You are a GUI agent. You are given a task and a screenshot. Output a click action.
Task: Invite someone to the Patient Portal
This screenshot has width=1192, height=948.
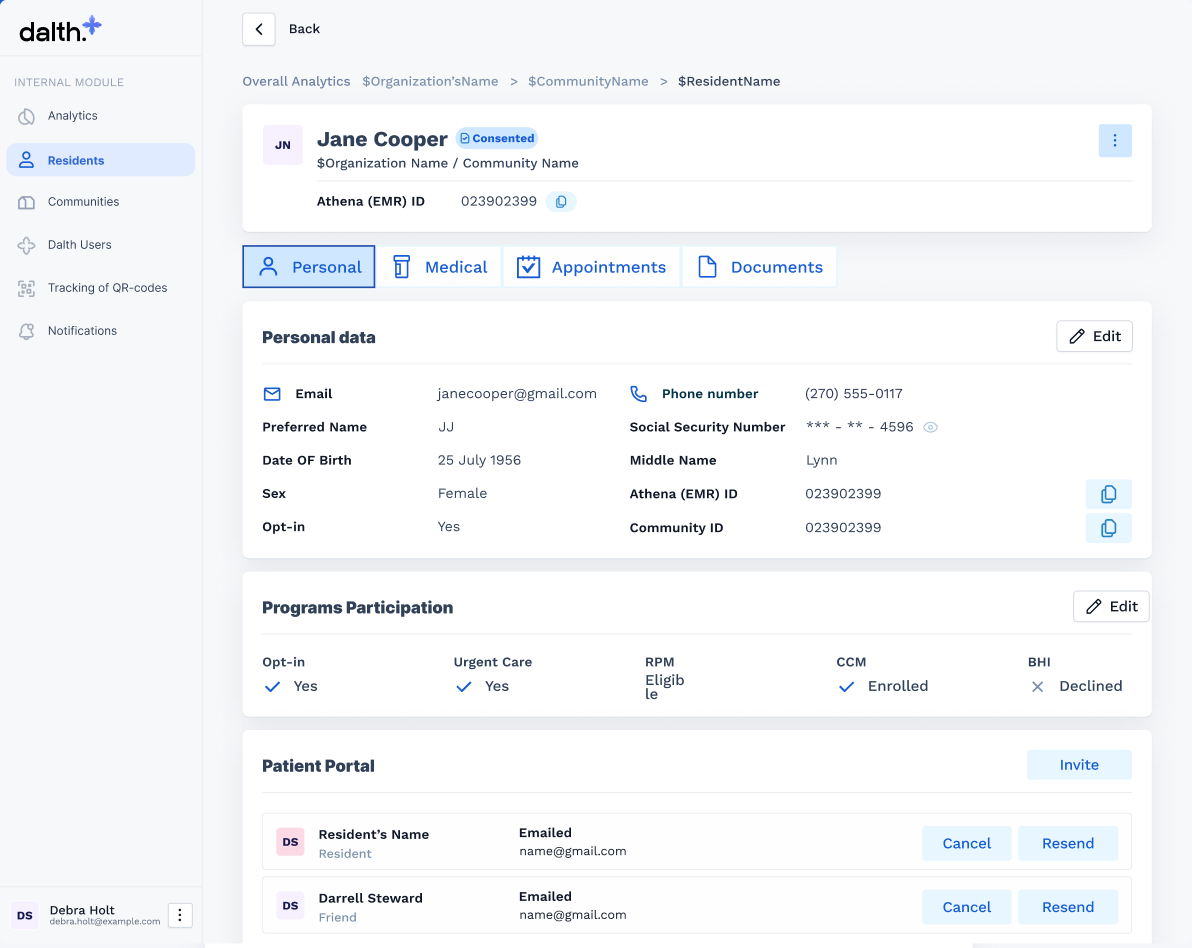[x=1079, y=765]
